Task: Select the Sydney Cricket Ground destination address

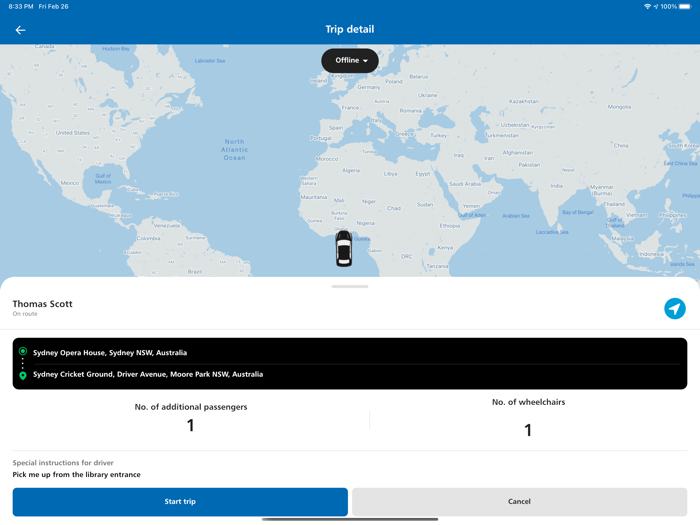Action: (148, 374)
